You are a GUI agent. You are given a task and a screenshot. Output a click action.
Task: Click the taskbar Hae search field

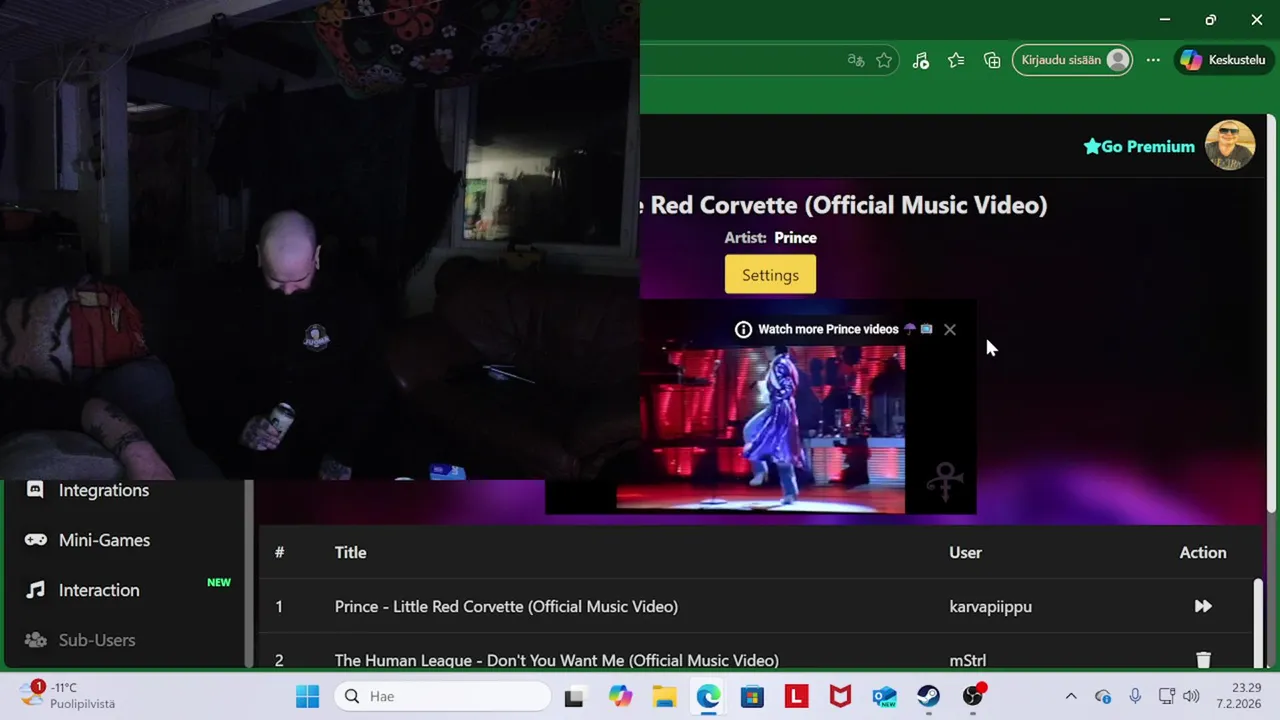click(443, 696)
